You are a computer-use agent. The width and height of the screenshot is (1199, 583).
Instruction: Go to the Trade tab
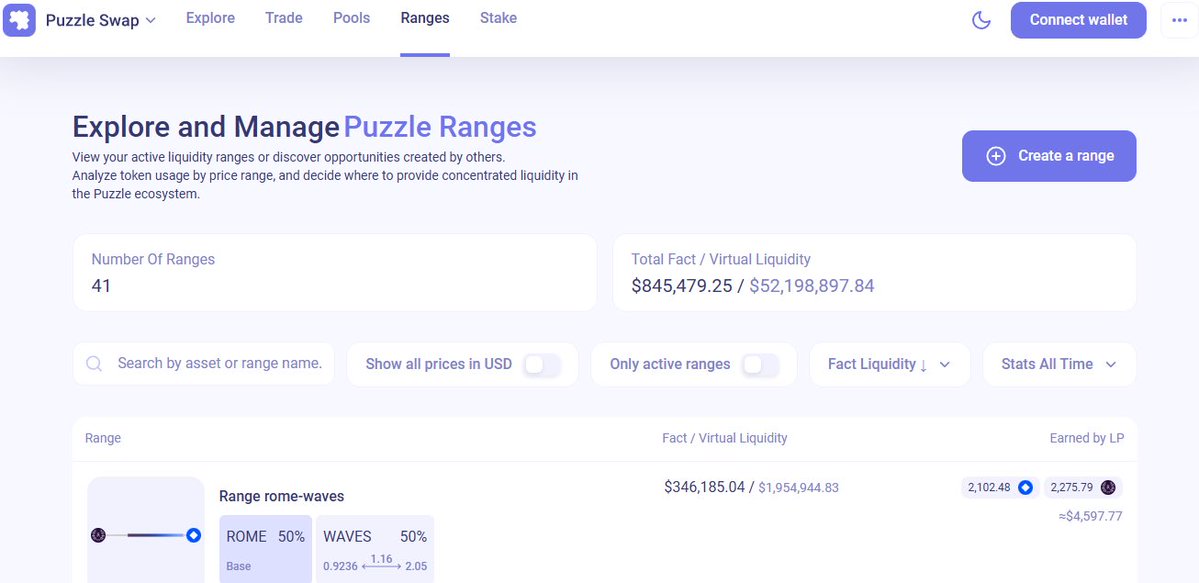coord(284,18)
